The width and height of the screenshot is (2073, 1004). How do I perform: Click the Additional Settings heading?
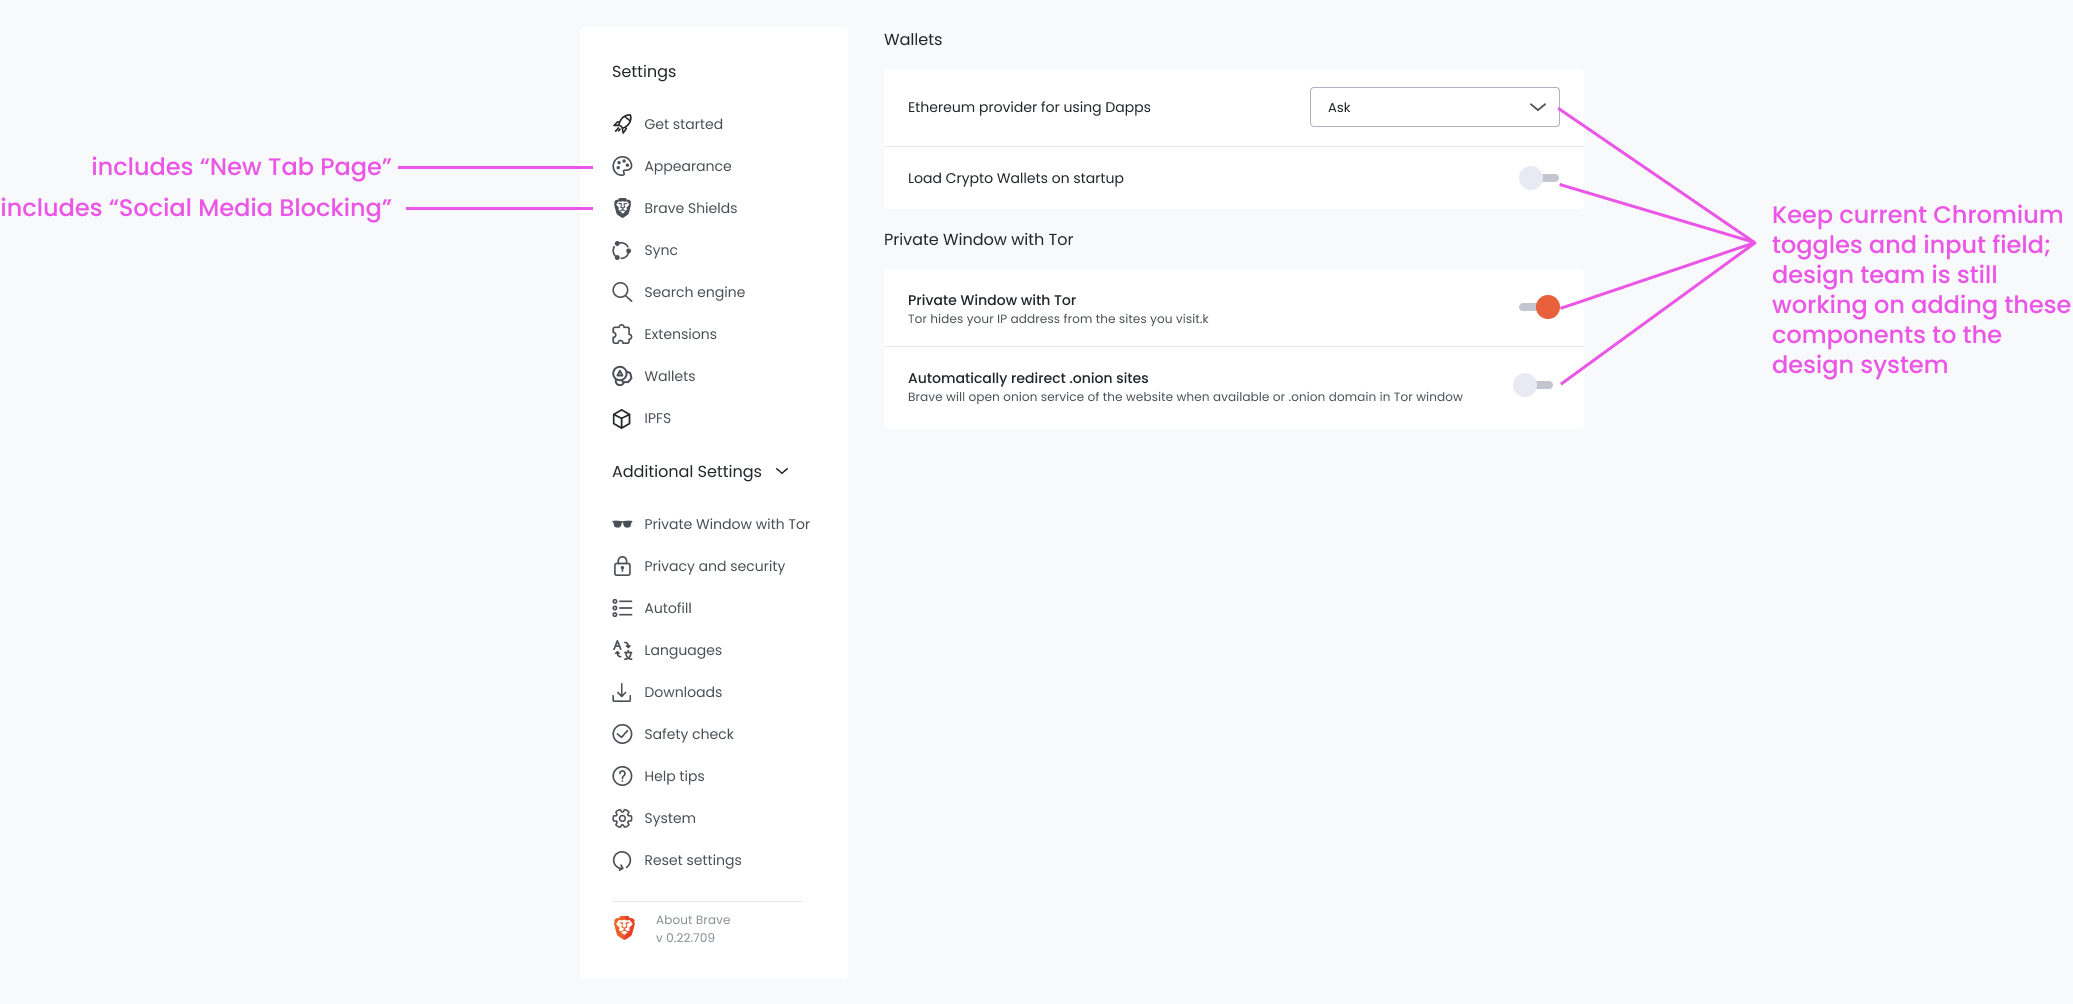687,471
